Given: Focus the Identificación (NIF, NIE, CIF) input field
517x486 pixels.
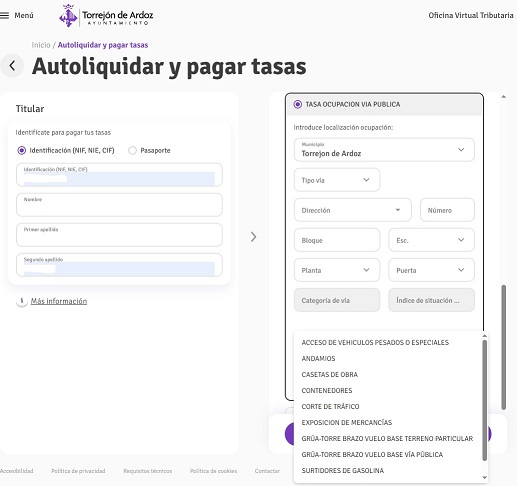Looking at the screenshot, I should 119,175.
